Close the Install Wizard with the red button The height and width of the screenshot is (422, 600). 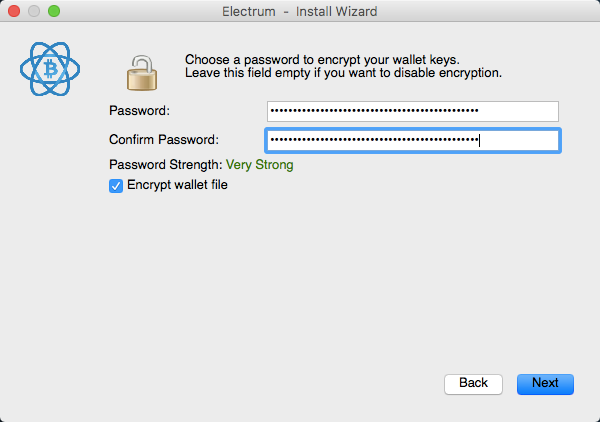[14, 11]
